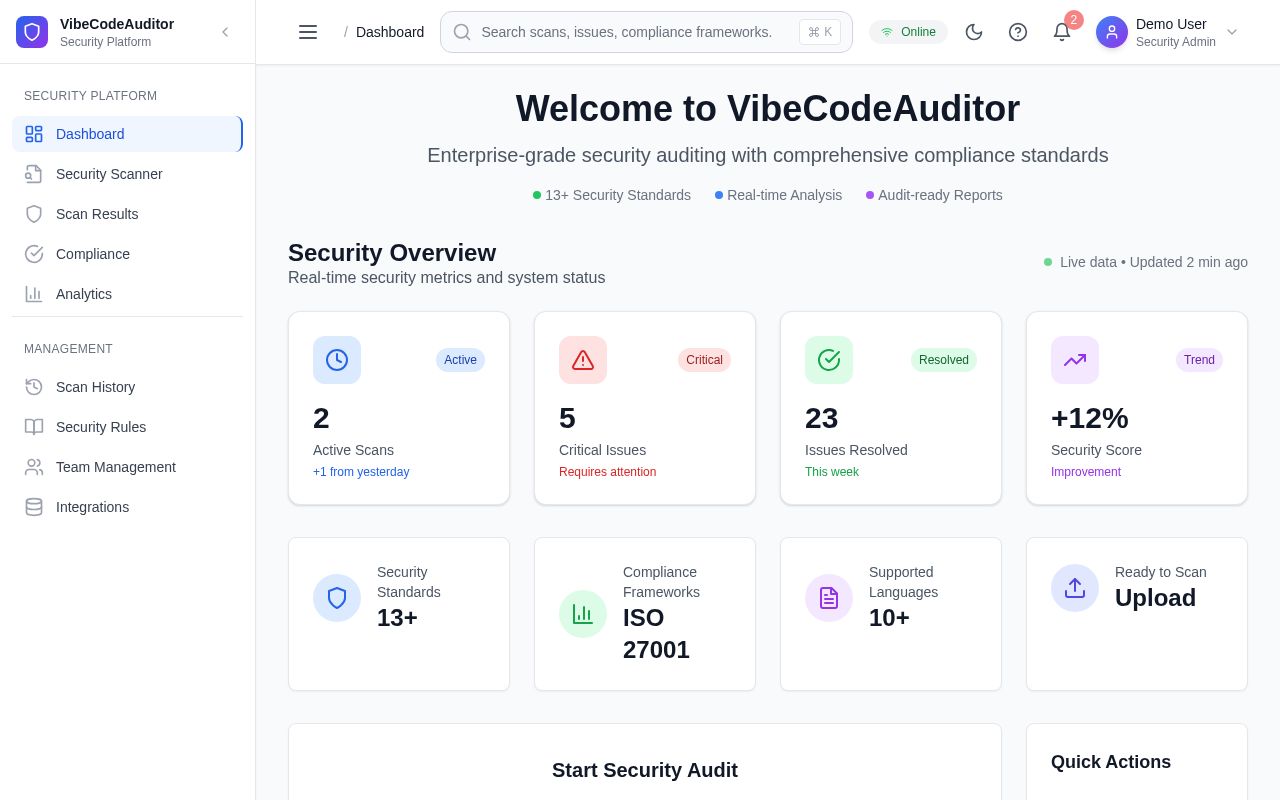1280x800 pixels.
Task: Click the search field for scans and issues
Action: 646,32
